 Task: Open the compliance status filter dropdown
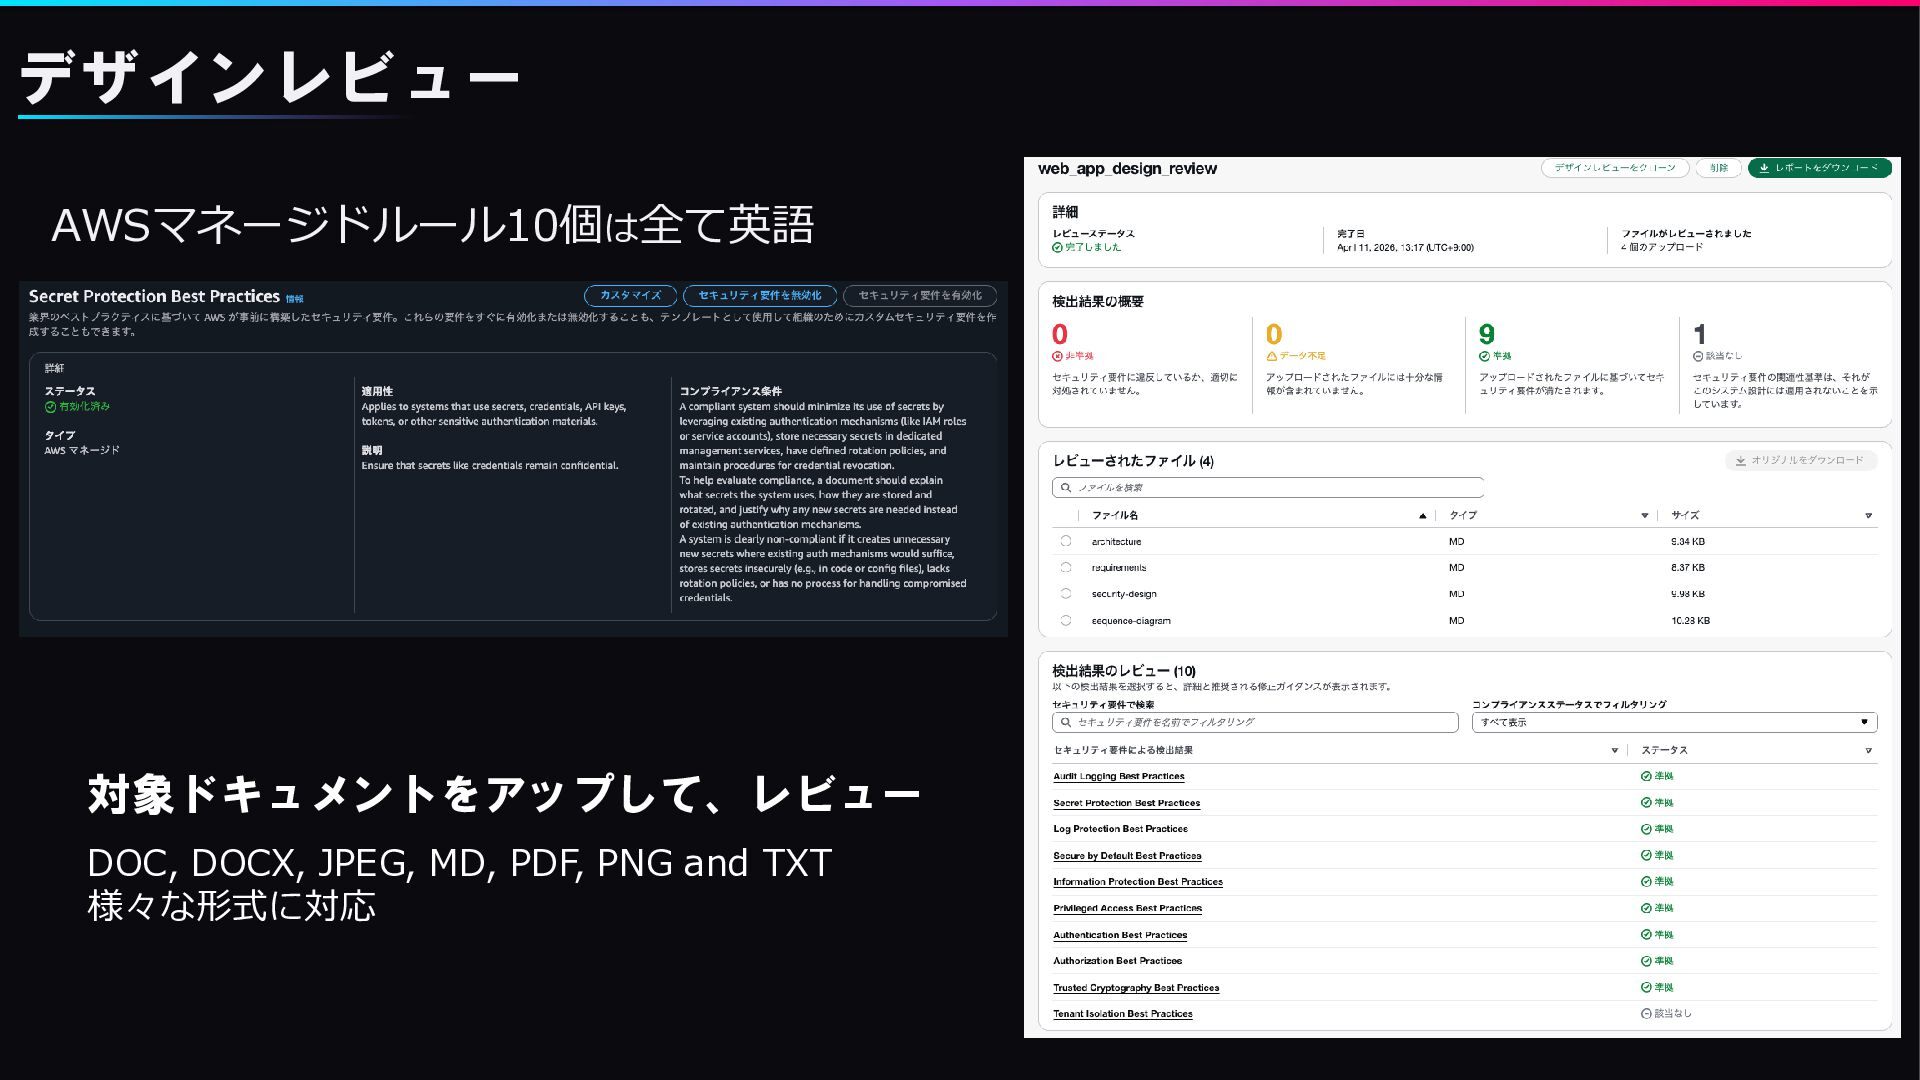(1674, 722)
